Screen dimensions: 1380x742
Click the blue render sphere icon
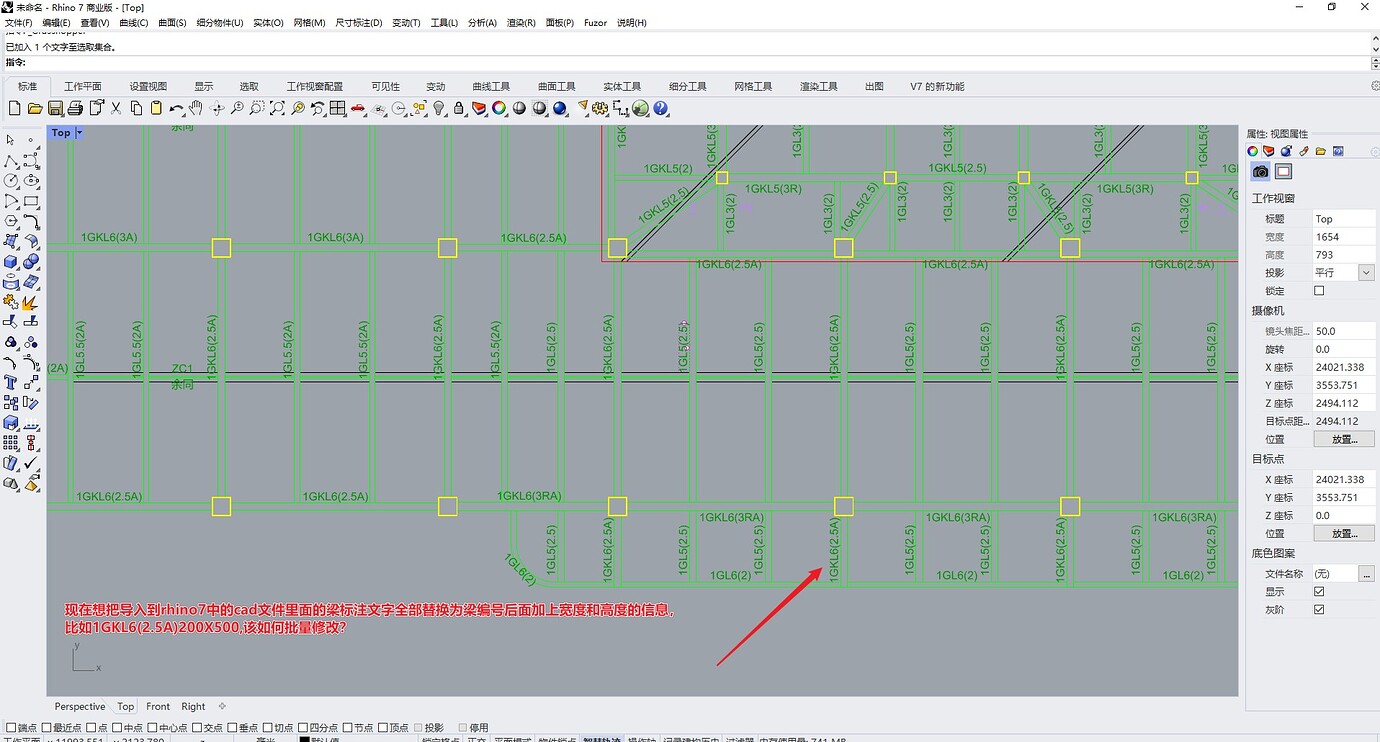point(560,108)
